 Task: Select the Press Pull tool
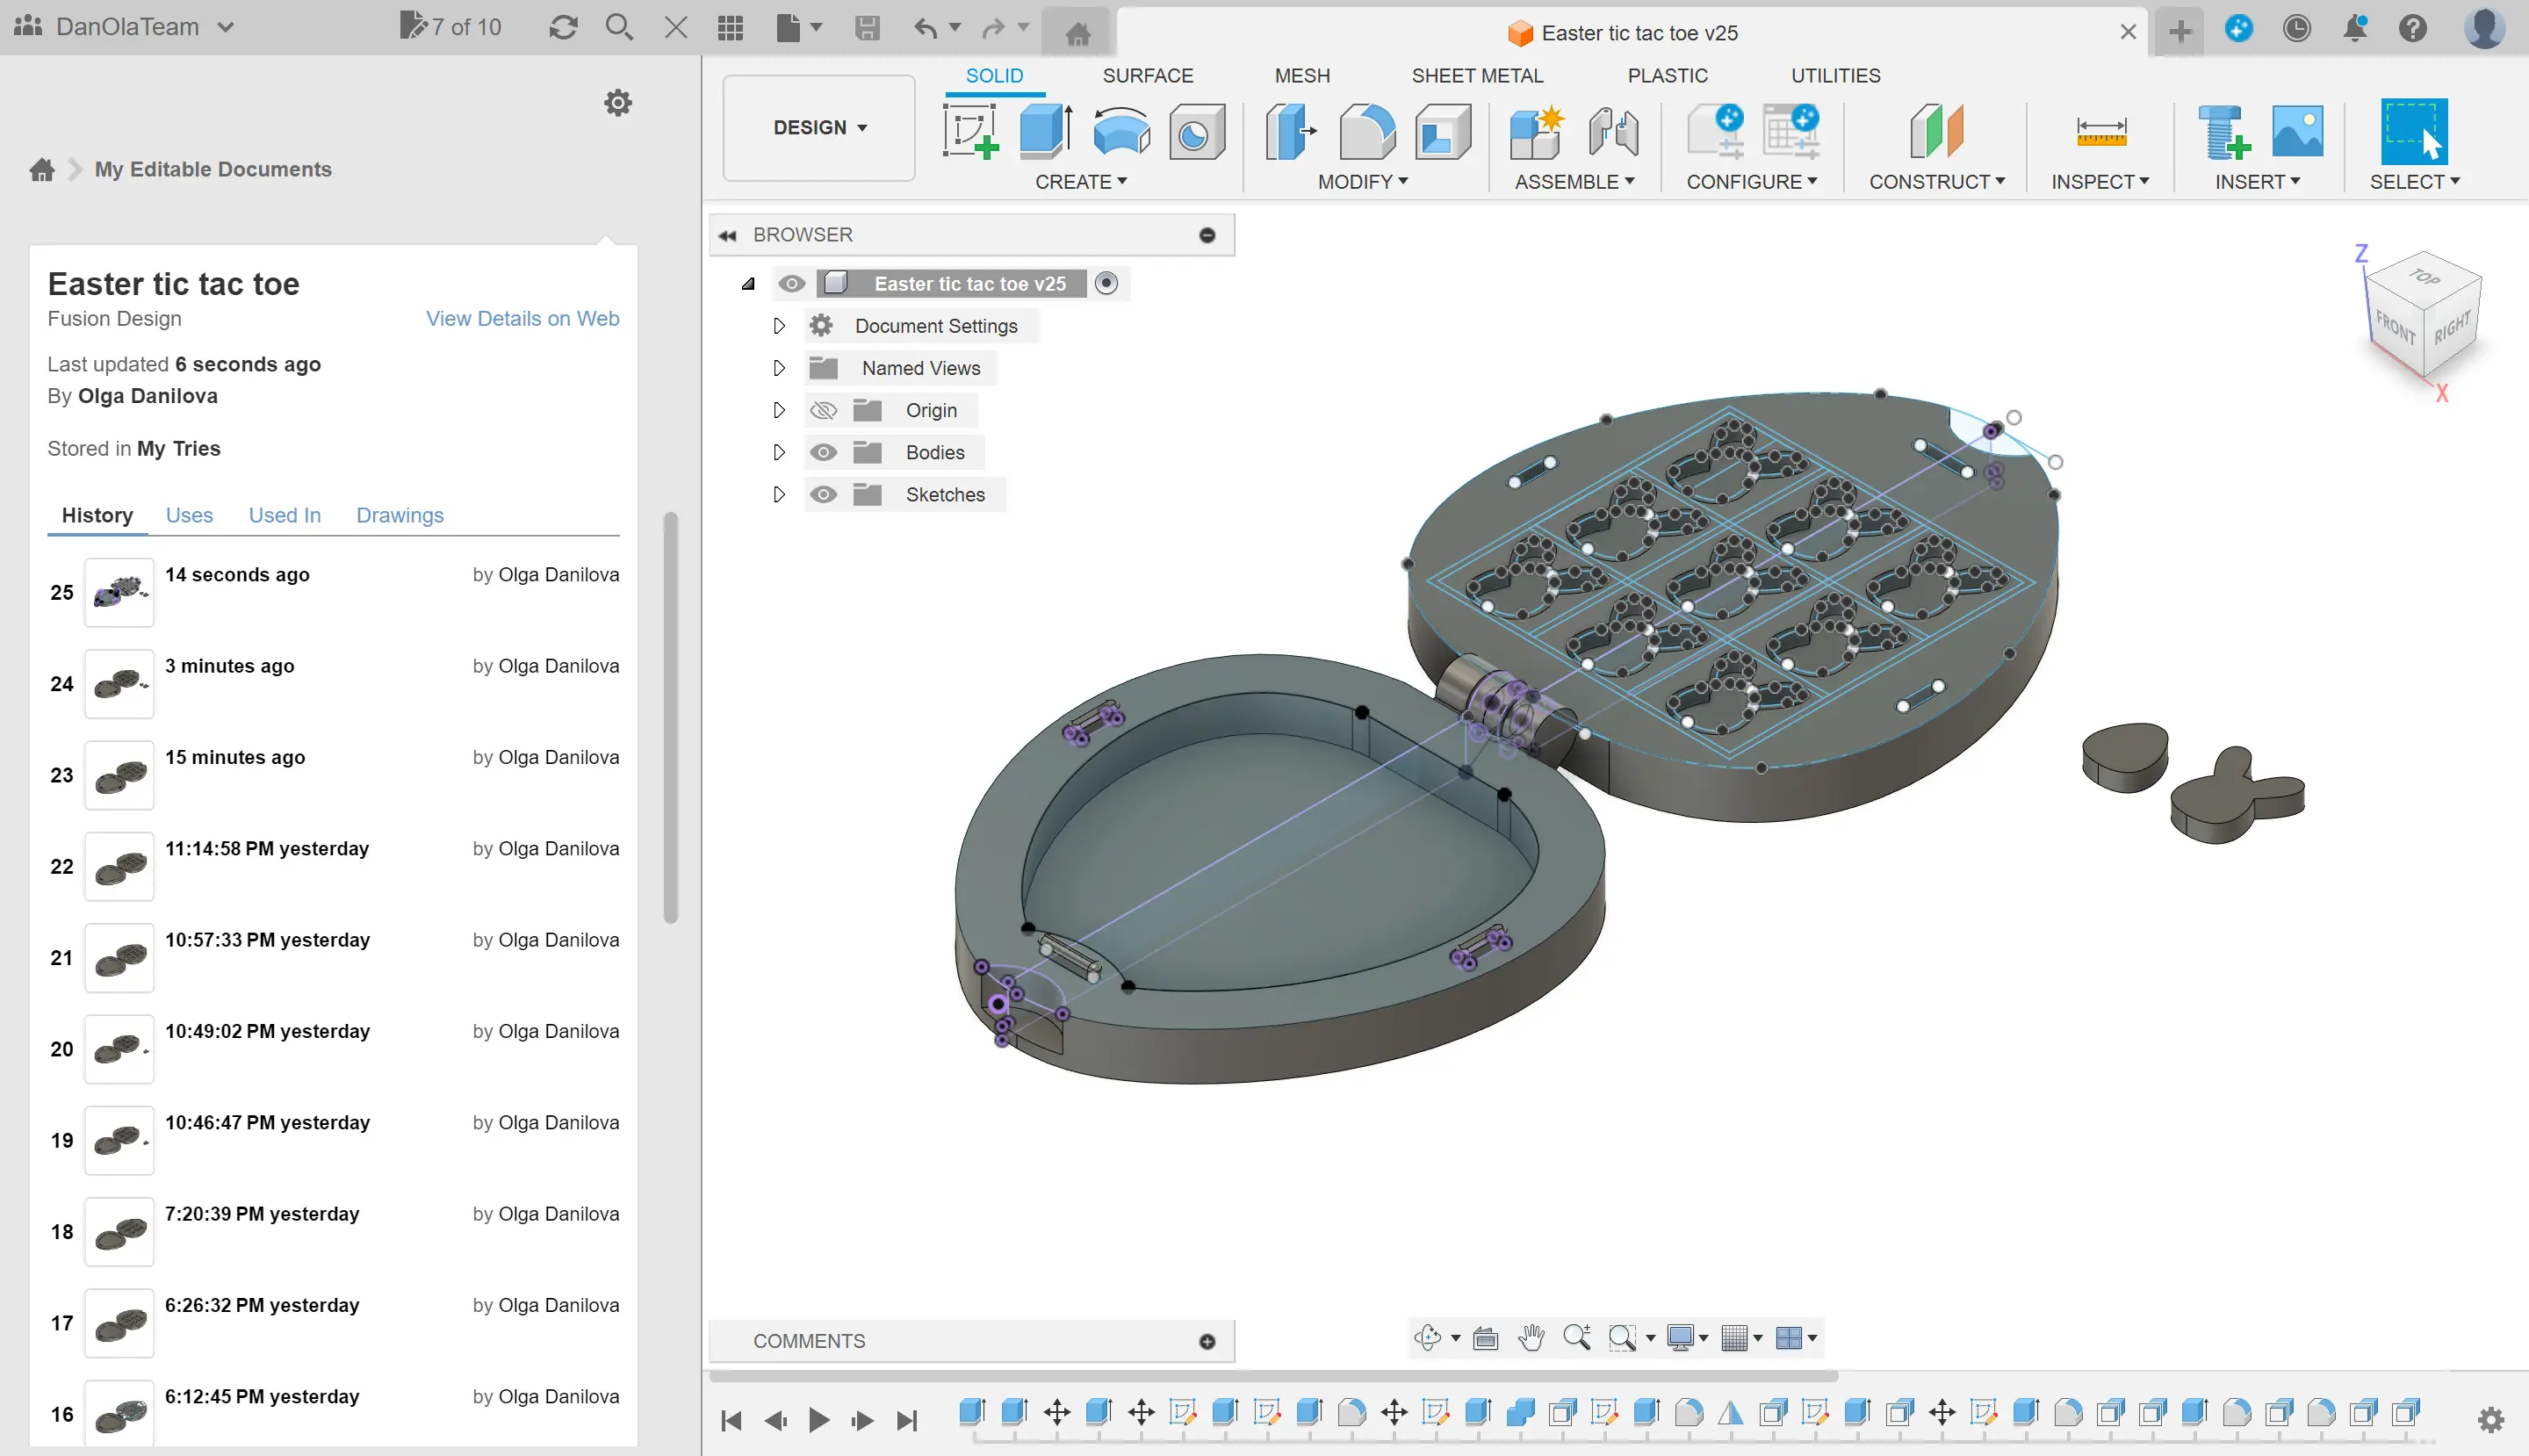(1290, 131)
